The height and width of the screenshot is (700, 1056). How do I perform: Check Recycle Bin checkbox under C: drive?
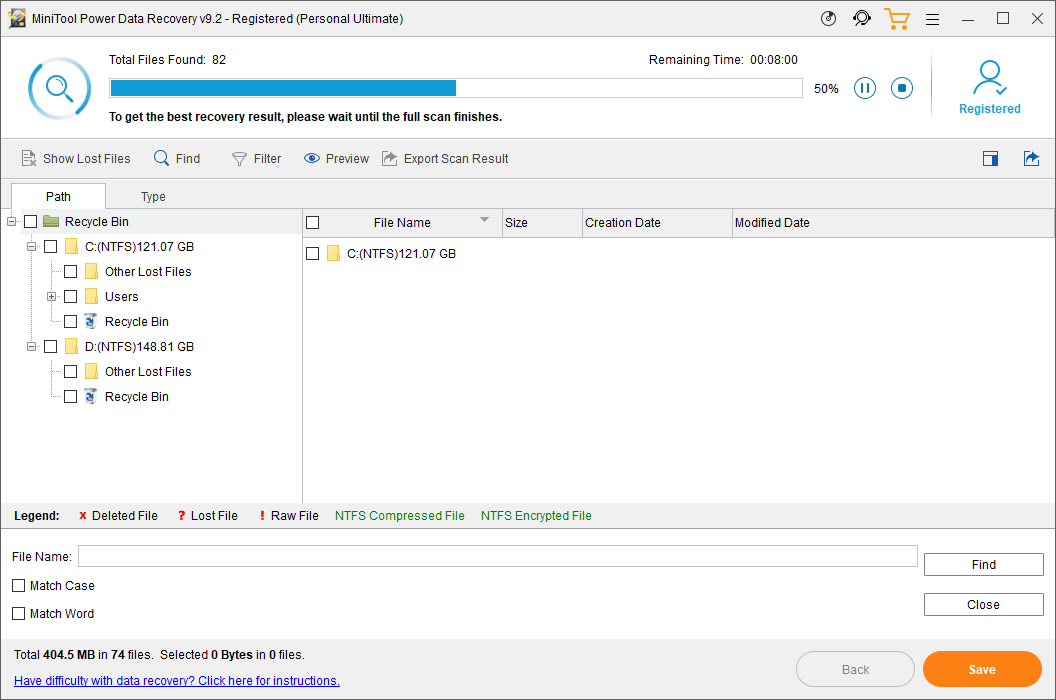[70, 321]
